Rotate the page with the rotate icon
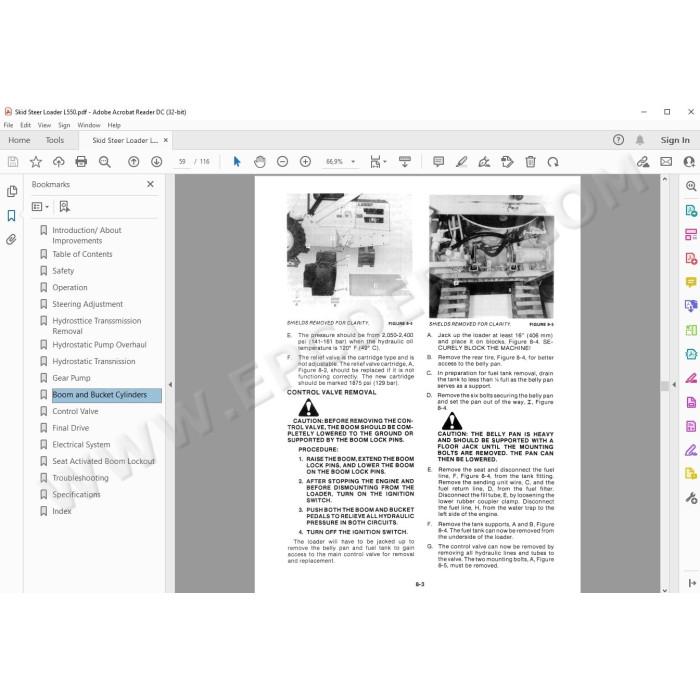 coord(553,162)
